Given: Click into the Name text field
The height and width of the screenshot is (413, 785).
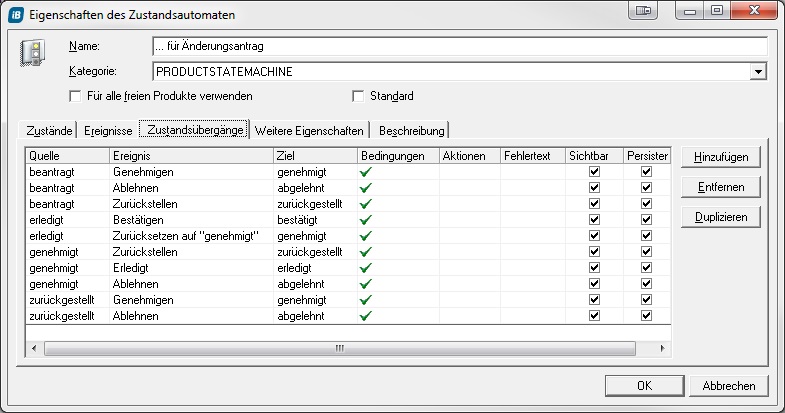Looking at the screenshot, I should pos(459,46).
